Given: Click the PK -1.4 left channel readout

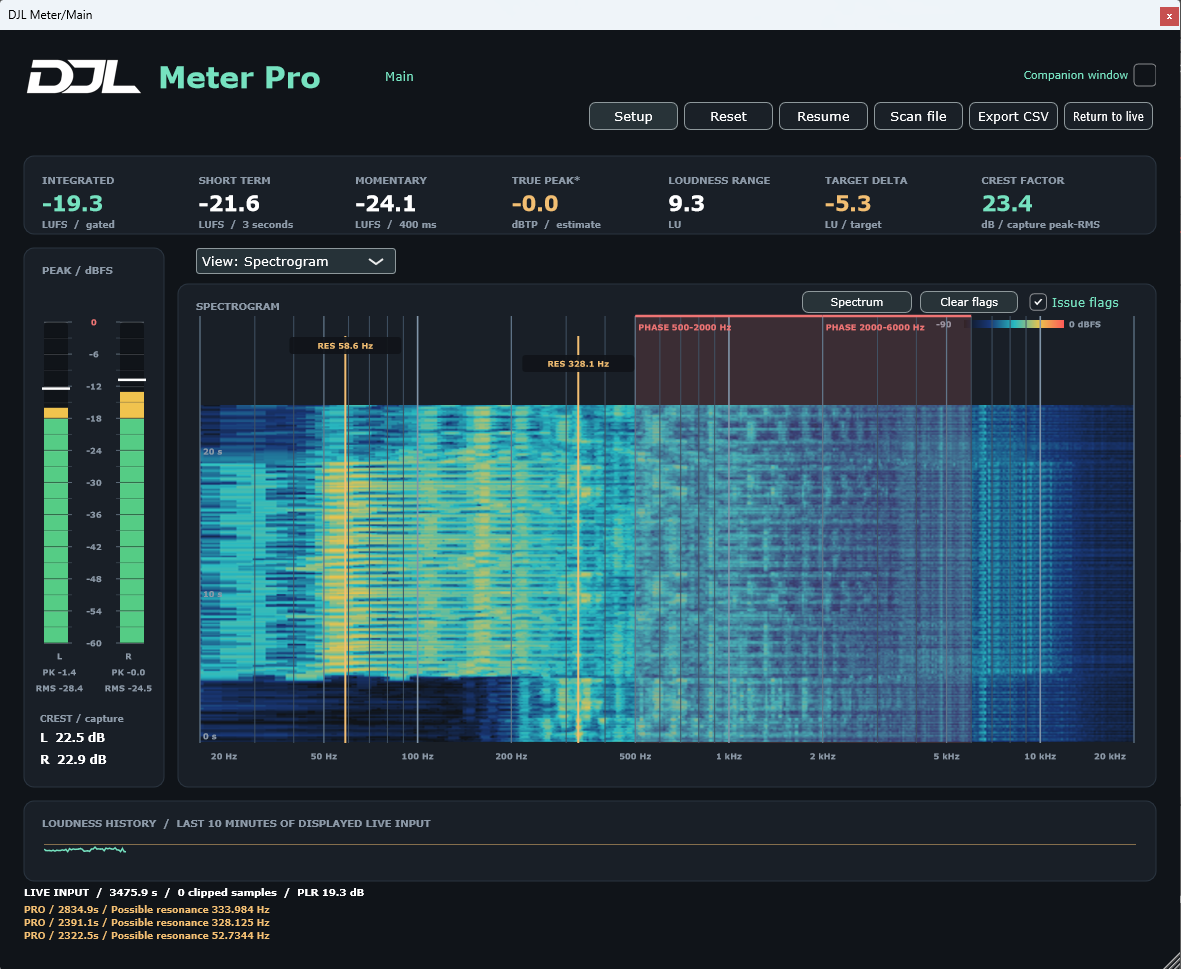Looking at the screenshot, I should 60,672.
